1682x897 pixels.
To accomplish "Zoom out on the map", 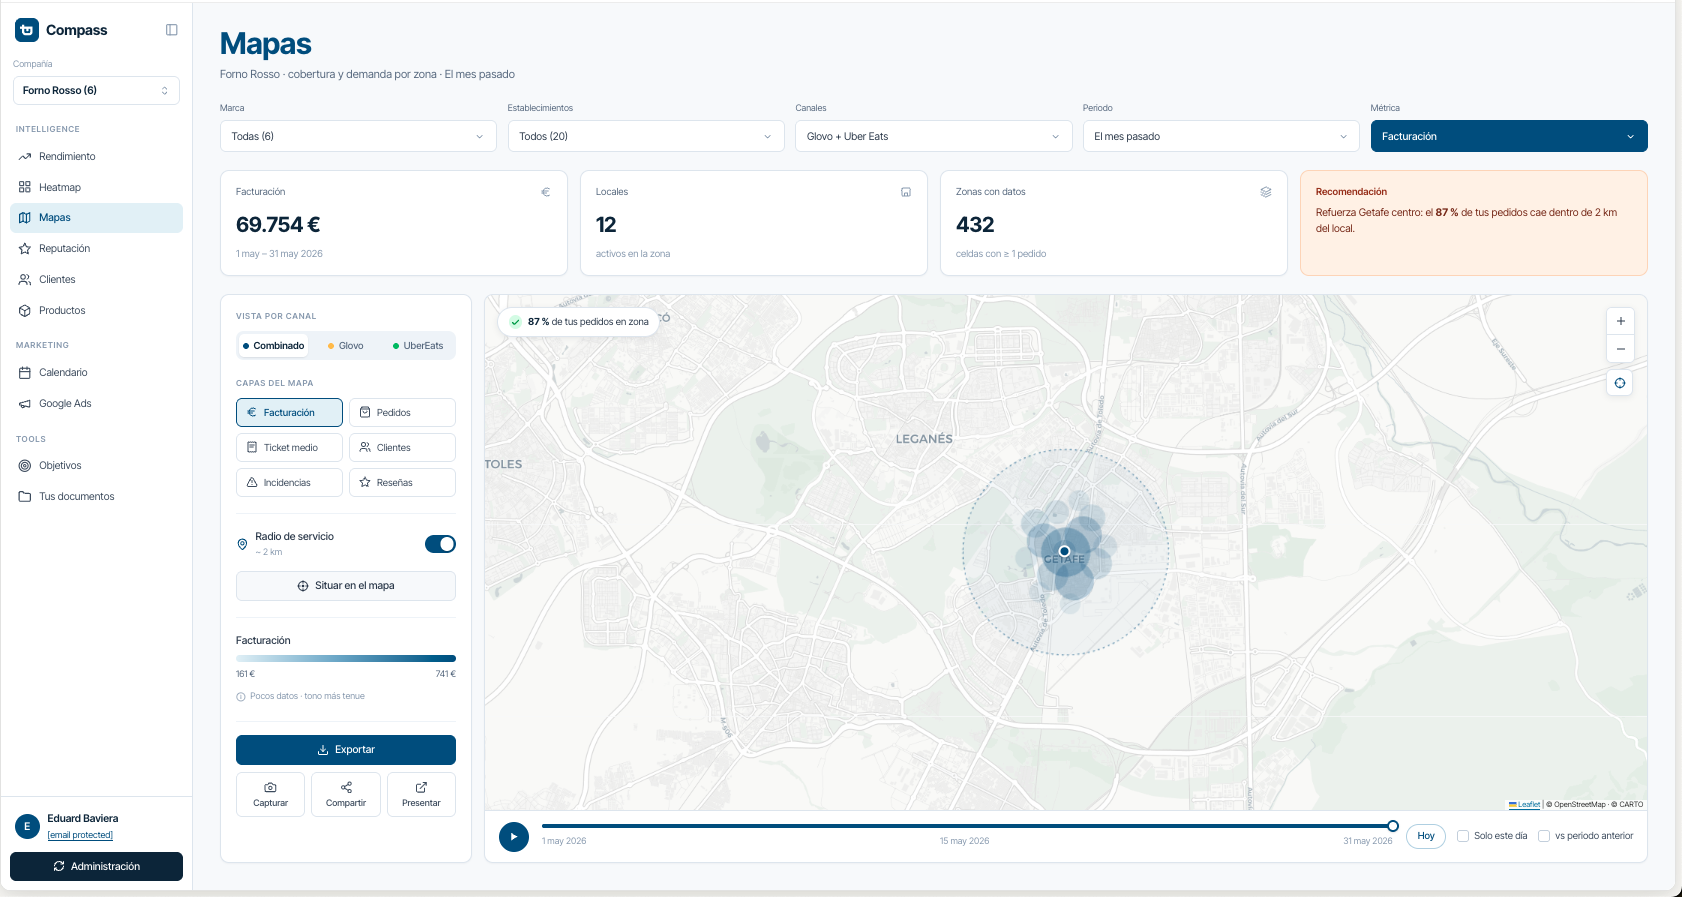I will coord(1620,349).
